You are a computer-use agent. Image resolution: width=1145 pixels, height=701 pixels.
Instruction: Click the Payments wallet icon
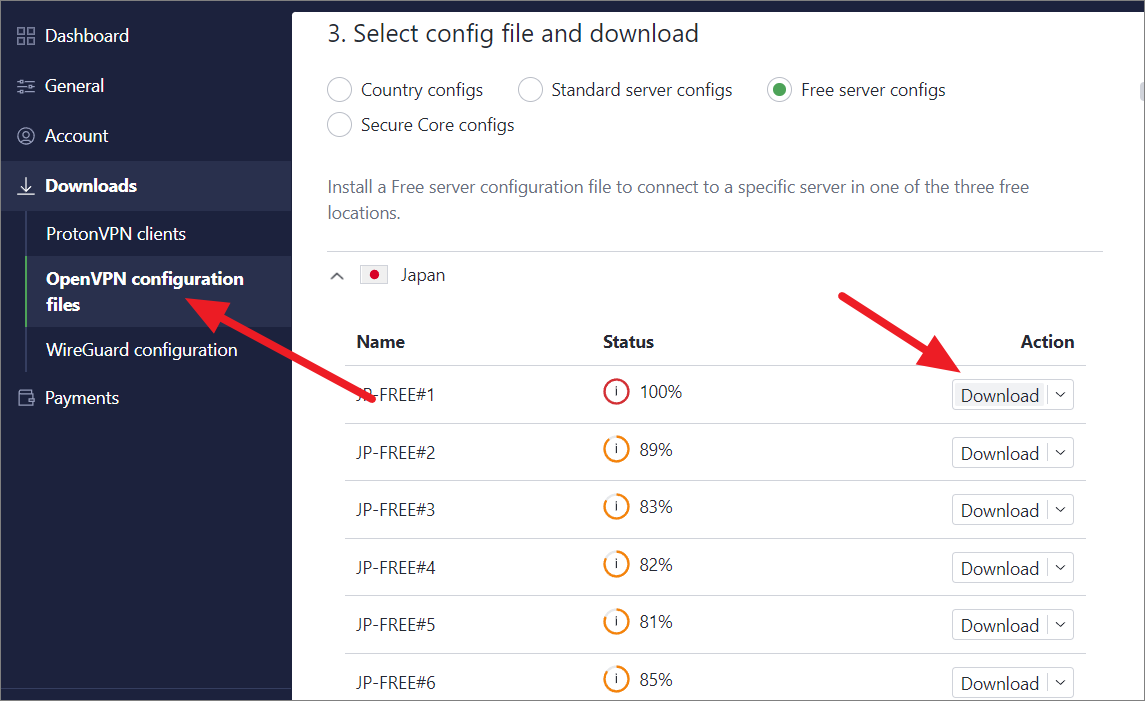[26, 398]
